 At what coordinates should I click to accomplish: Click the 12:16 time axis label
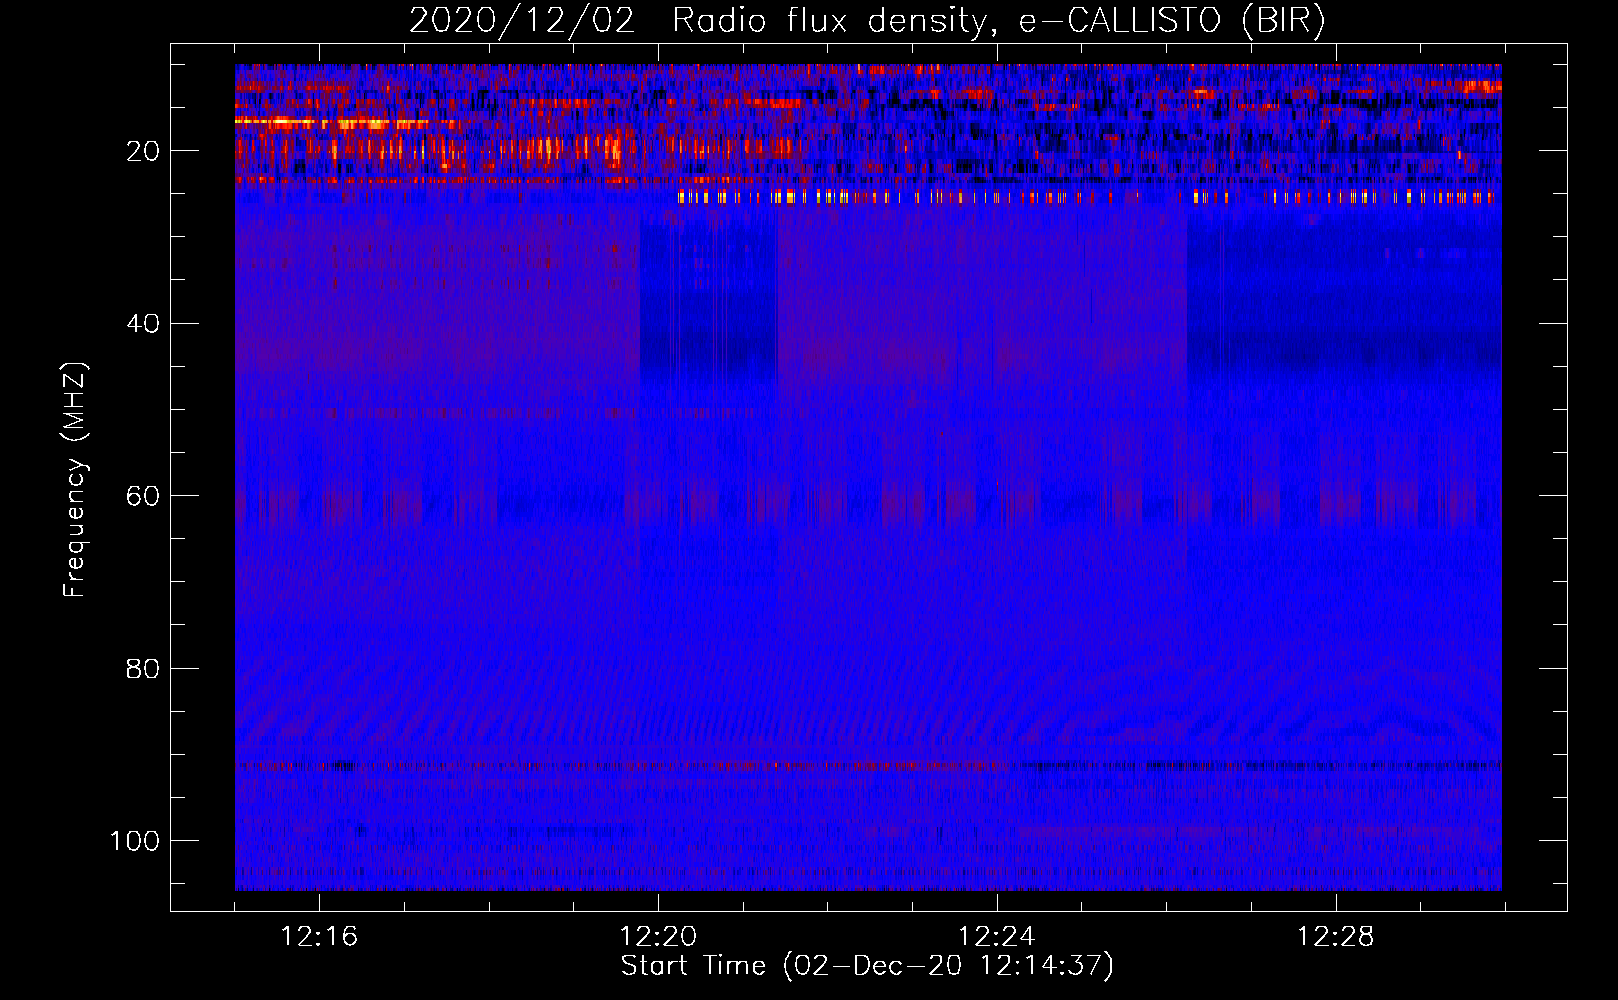click(319, 937)
